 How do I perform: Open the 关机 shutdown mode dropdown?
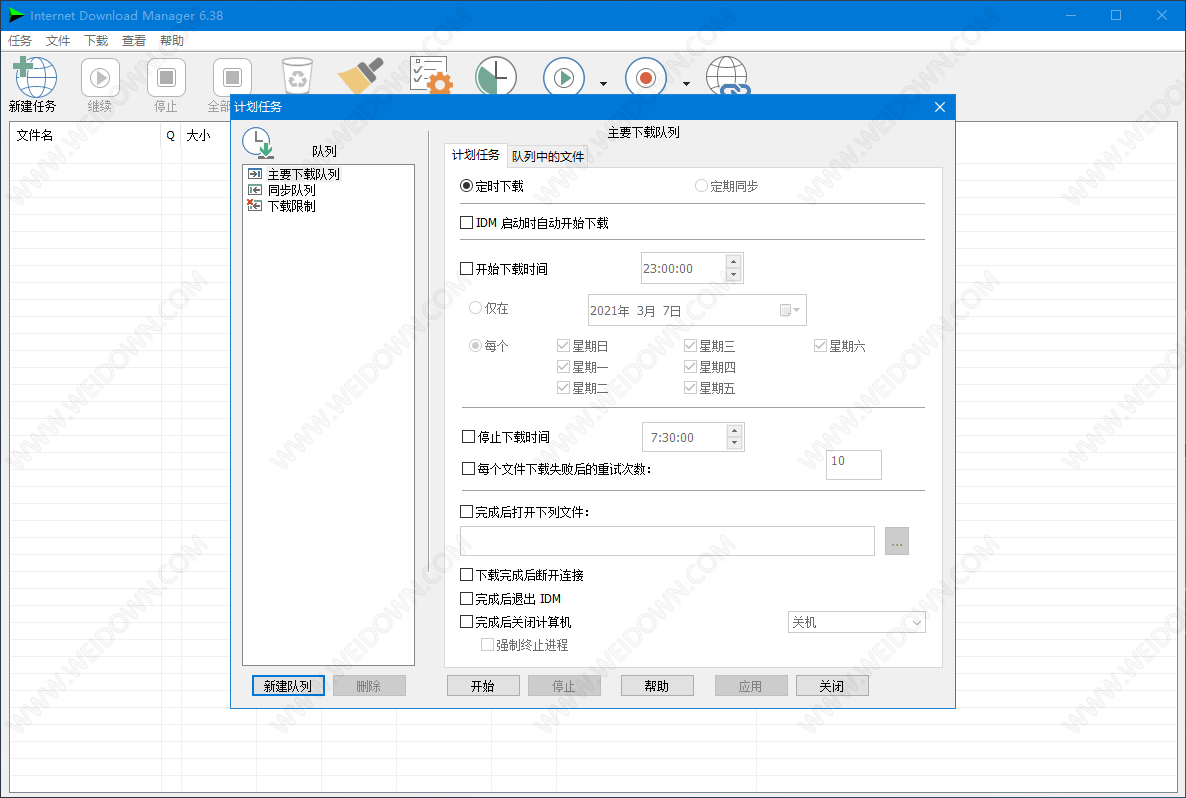pyautogui.click(x=856, y=623)
